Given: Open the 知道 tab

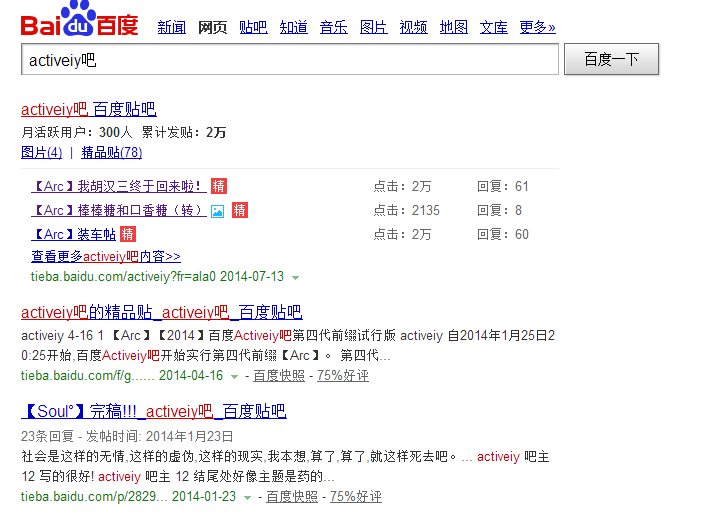Looking at the screenshot, I should pyautogui.click(x=293, y=27).
